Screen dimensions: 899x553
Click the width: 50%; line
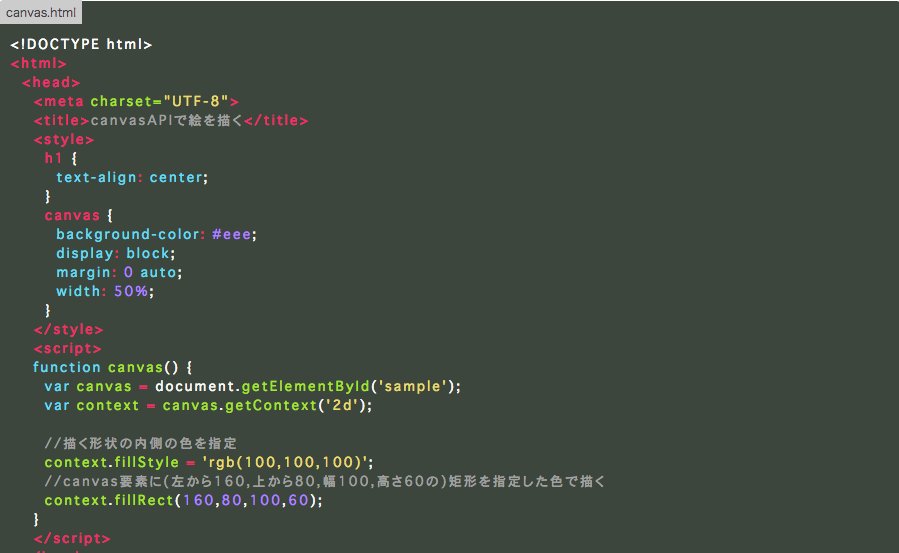[105, 291]
